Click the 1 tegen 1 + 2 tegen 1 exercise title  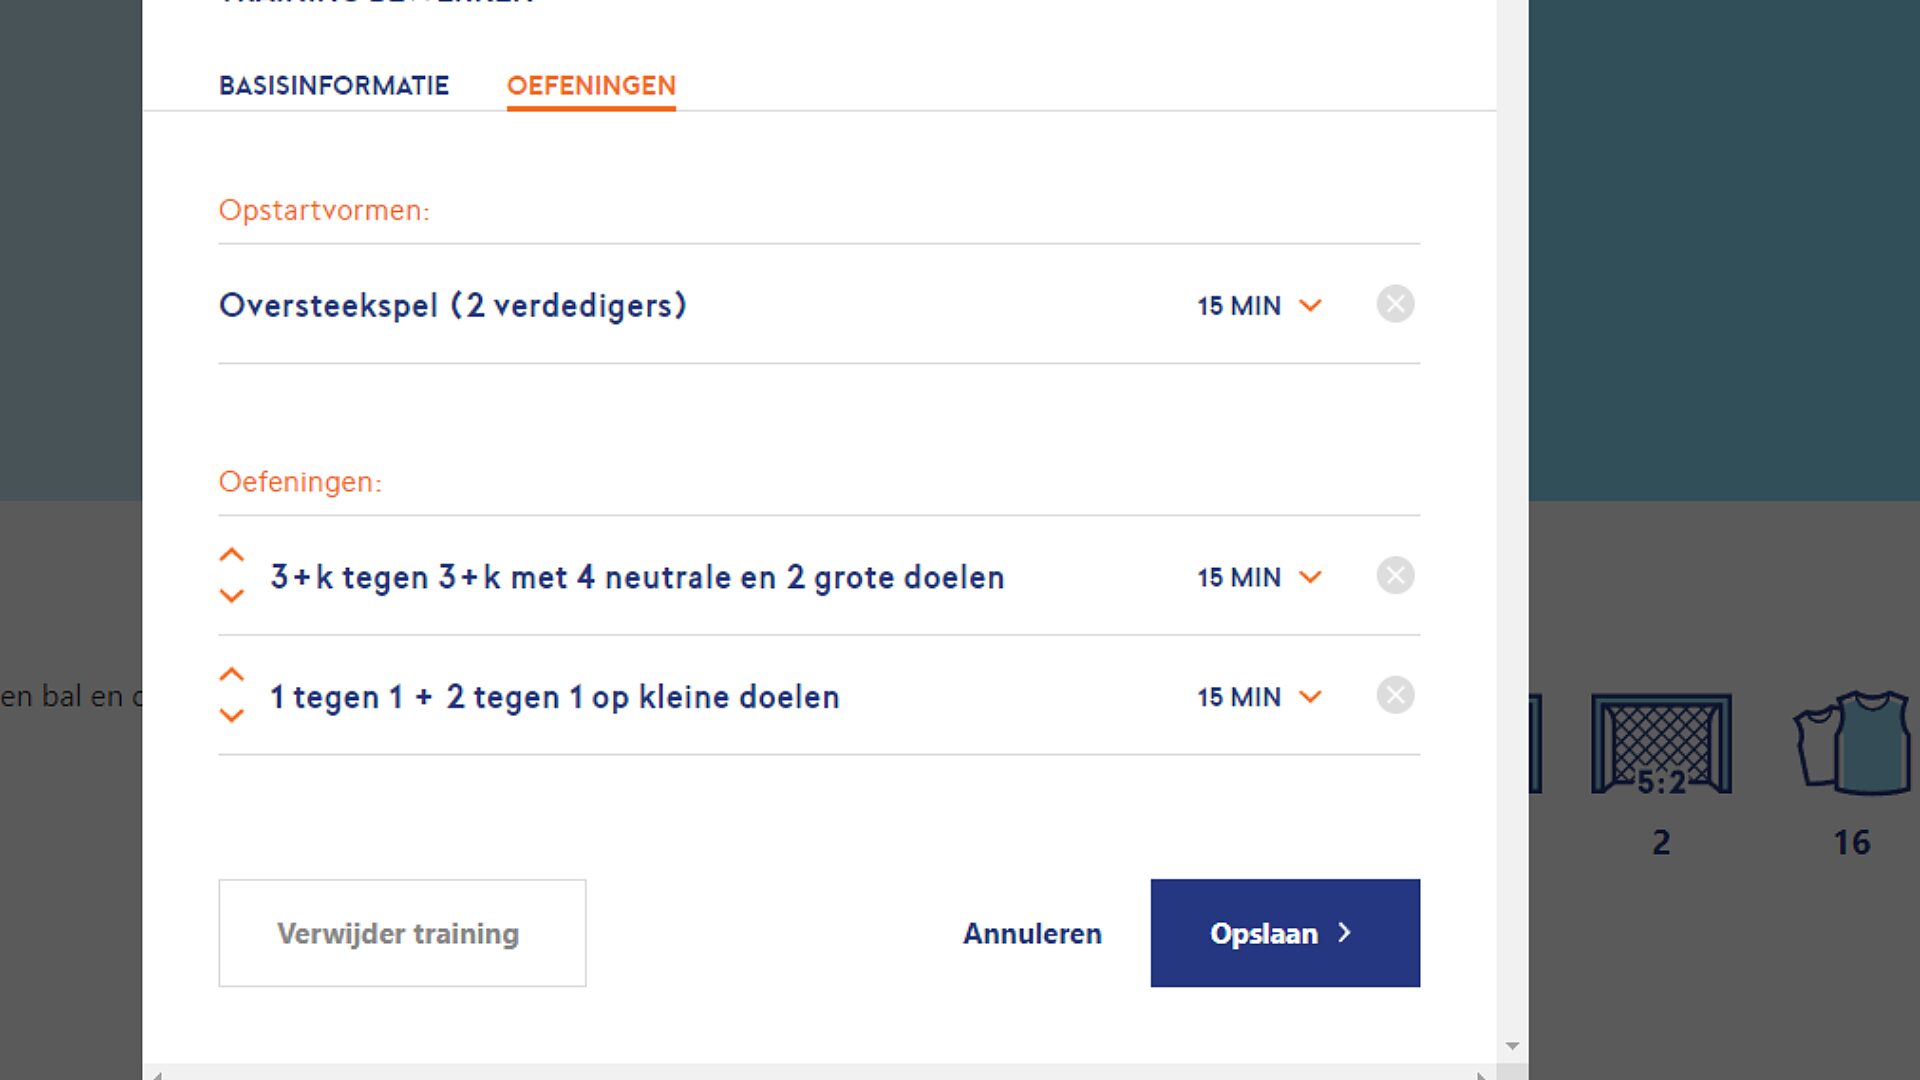[554, 697]
